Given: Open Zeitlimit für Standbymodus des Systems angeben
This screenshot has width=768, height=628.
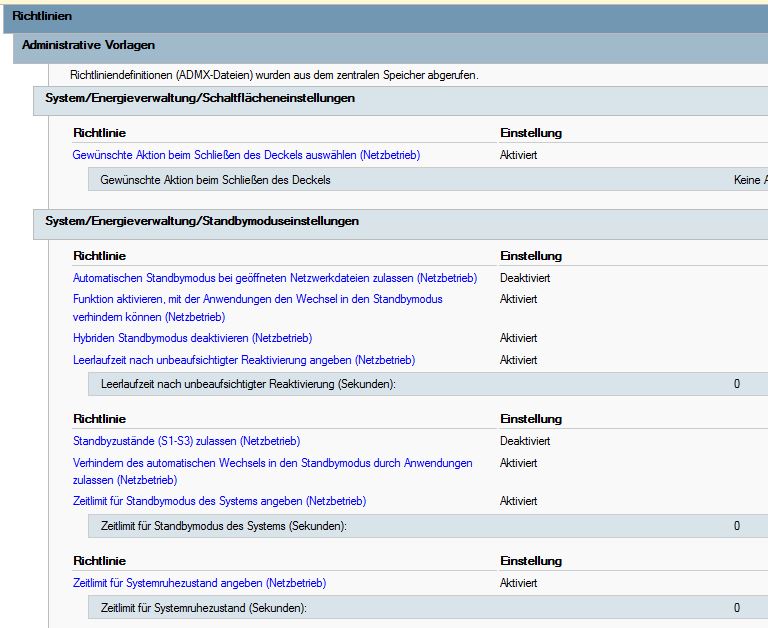Looking at the screenshot, I should (219, 501).
